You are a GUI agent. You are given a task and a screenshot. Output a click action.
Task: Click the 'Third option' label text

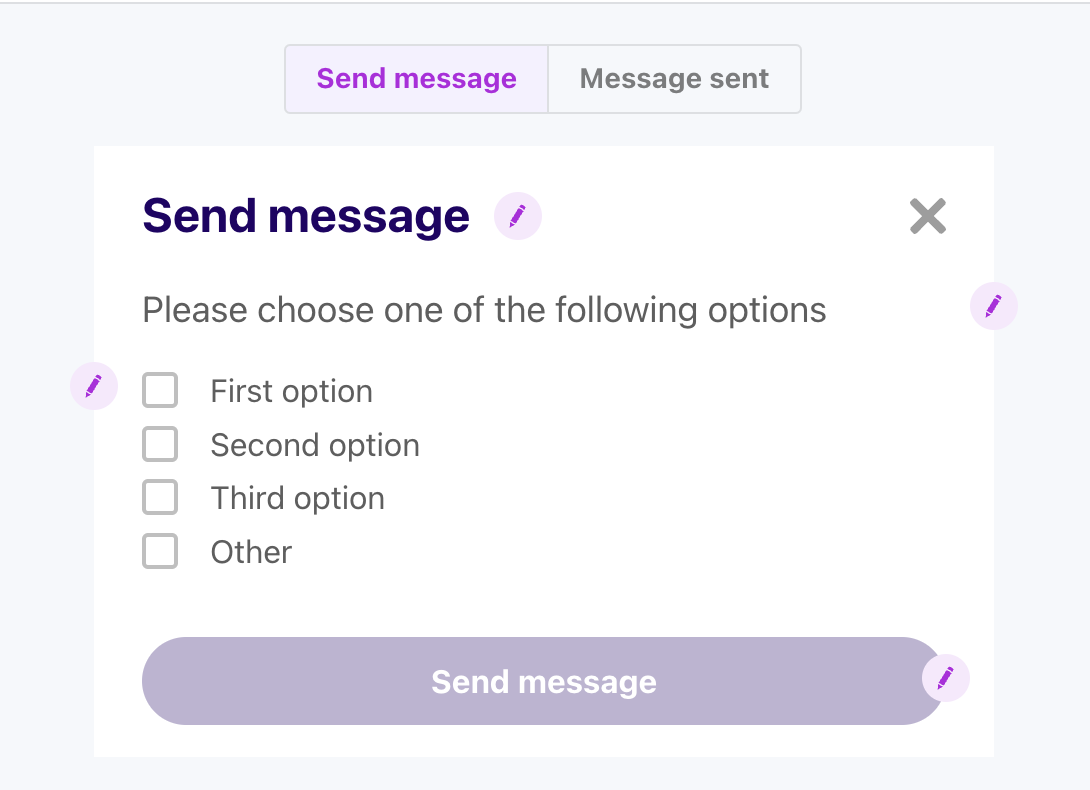297,498
